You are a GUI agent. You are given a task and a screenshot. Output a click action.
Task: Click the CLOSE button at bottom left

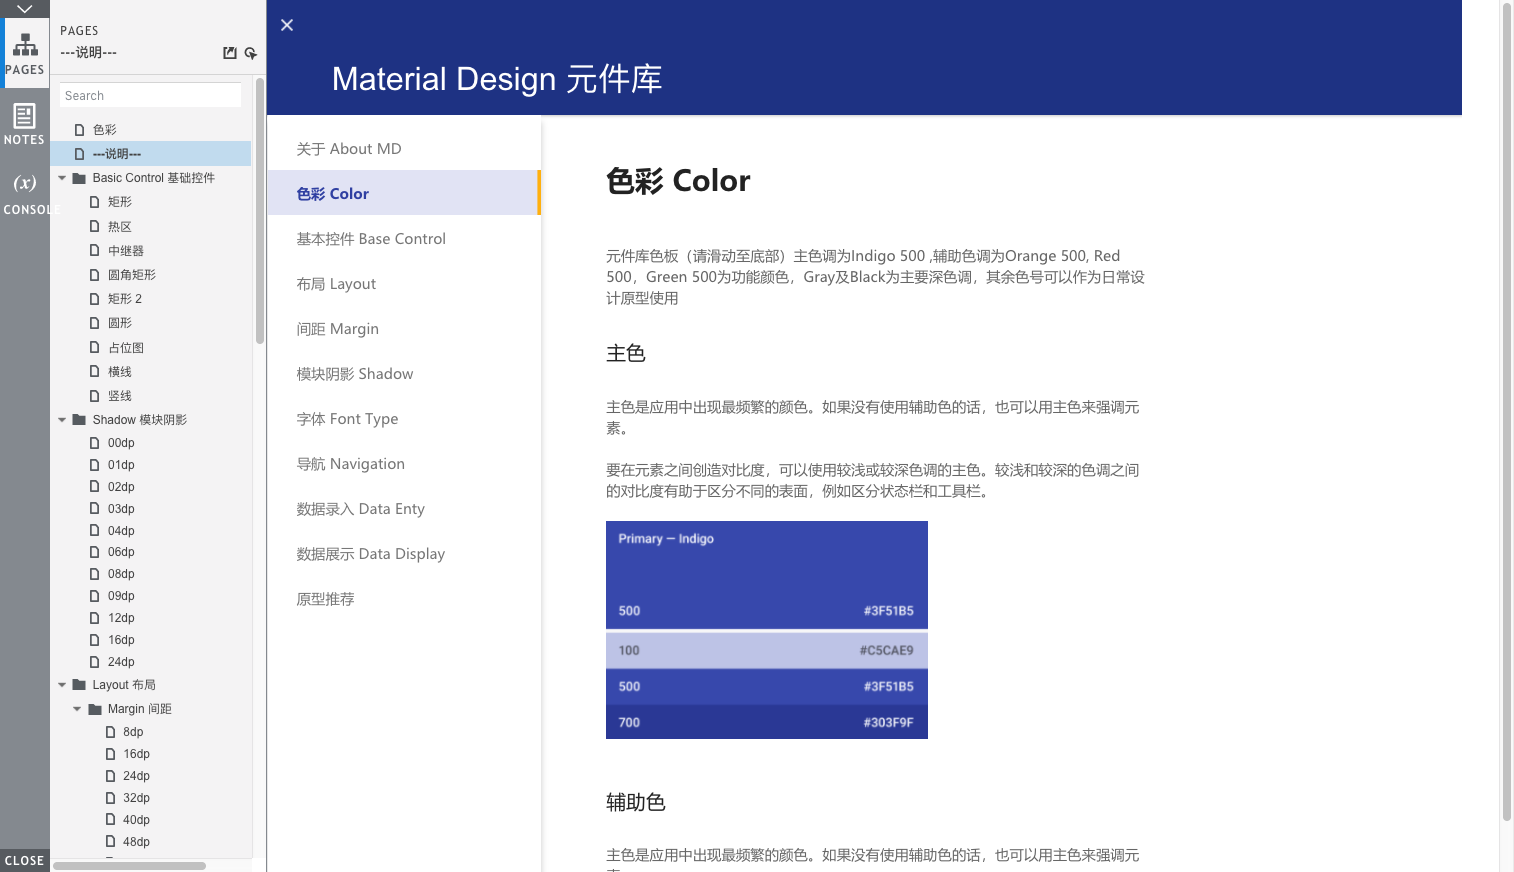25,860
